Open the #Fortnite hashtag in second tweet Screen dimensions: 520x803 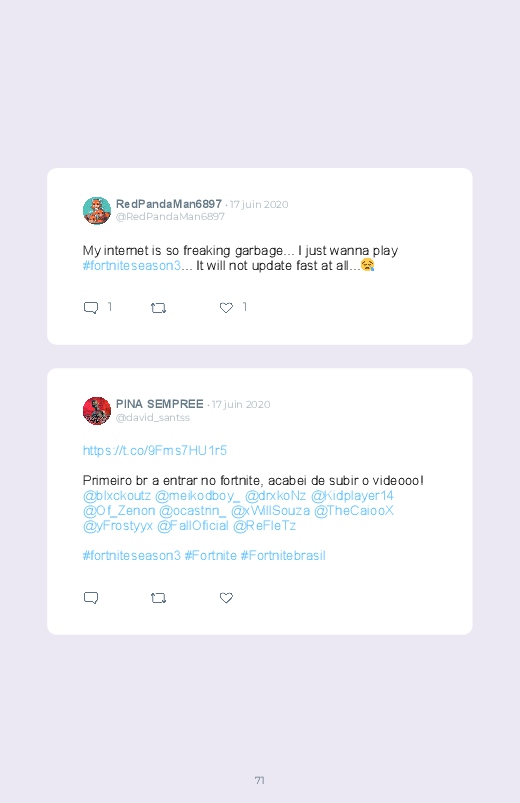(211, 555)
